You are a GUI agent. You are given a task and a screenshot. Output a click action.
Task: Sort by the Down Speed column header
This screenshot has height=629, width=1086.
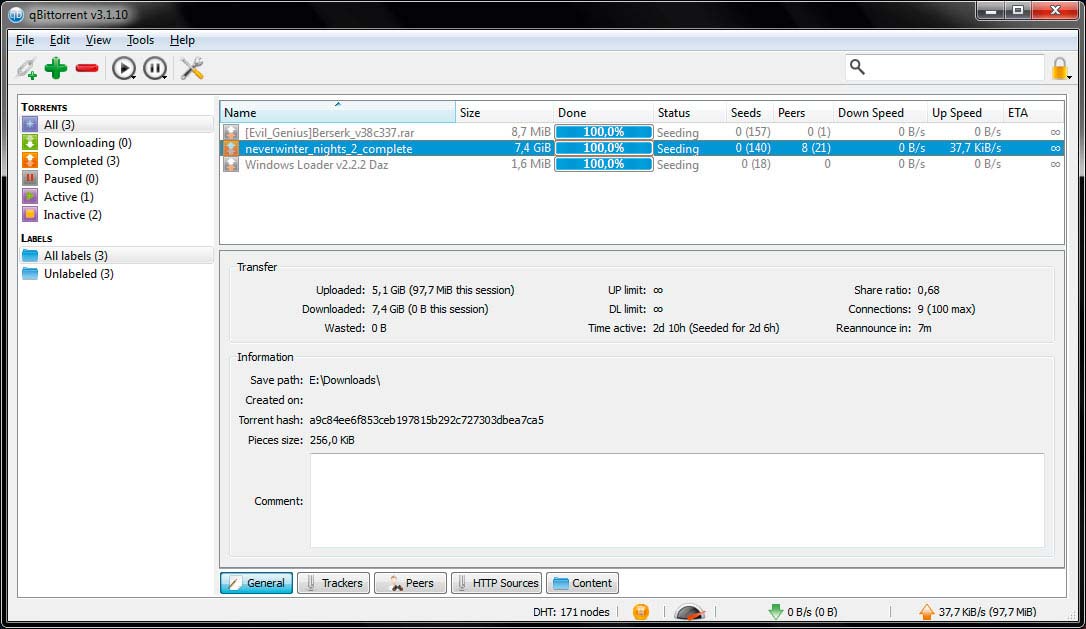click(880, 112)
